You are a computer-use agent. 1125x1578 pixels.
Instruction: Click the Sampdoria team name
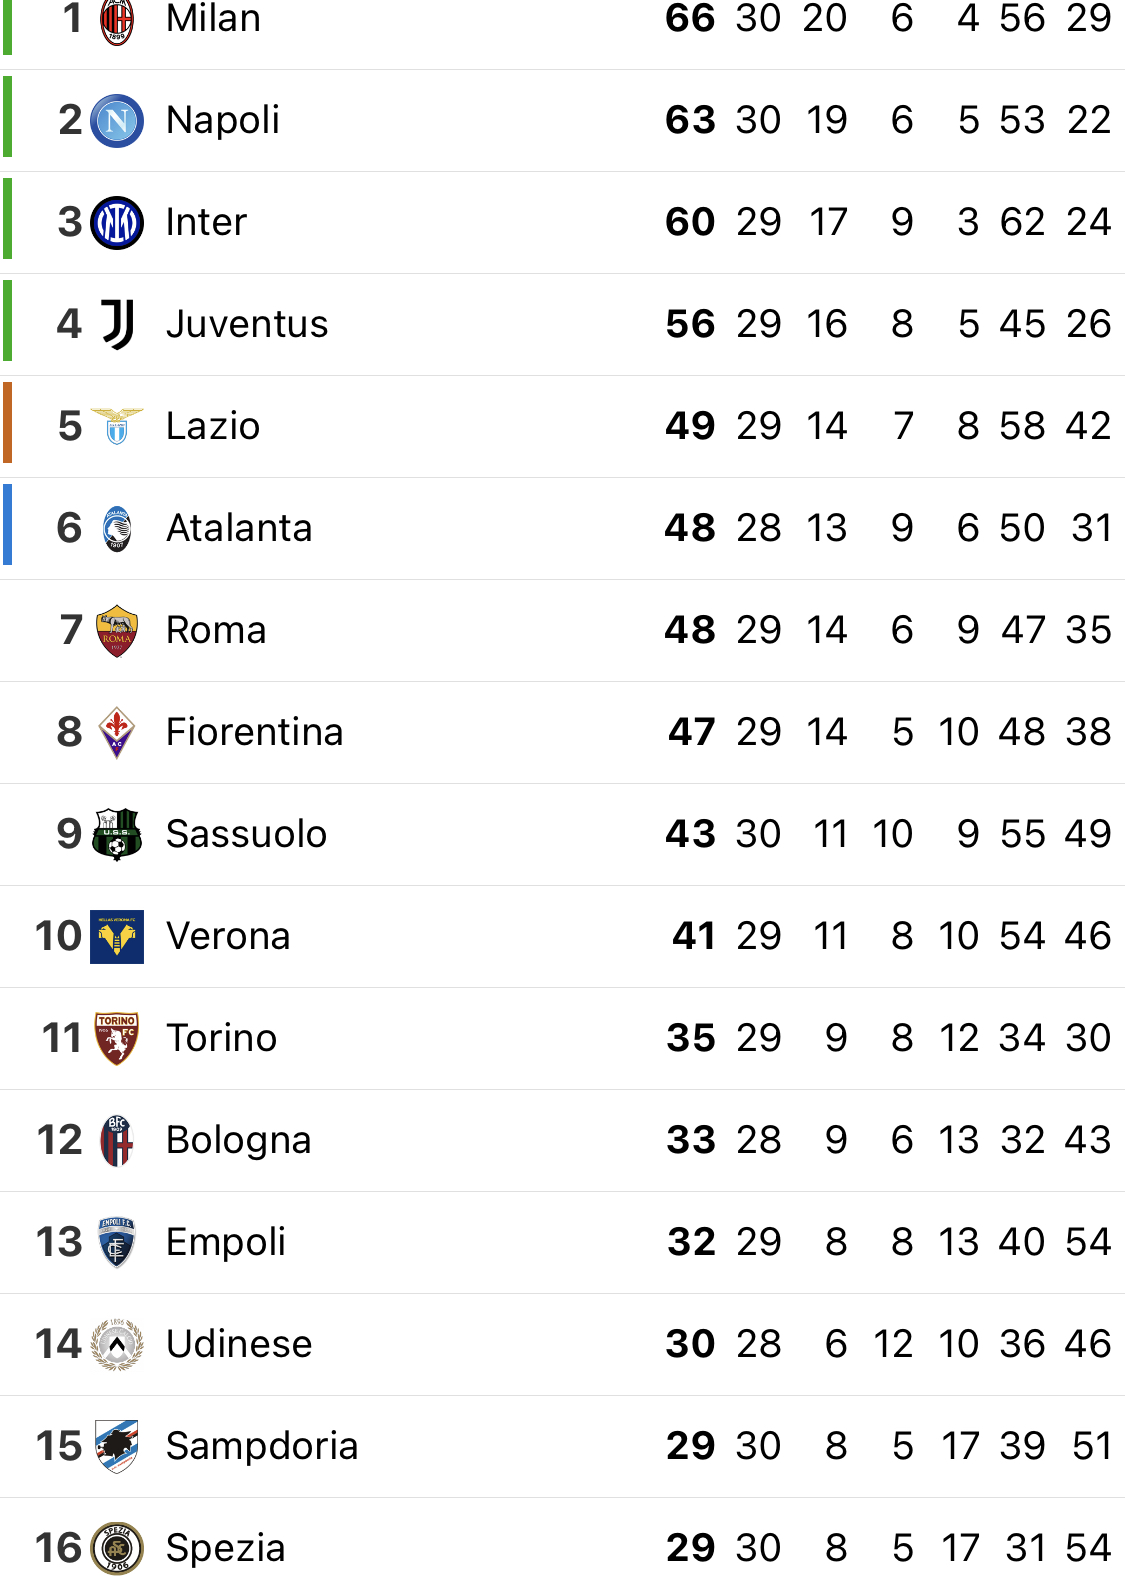(262, 1447)
